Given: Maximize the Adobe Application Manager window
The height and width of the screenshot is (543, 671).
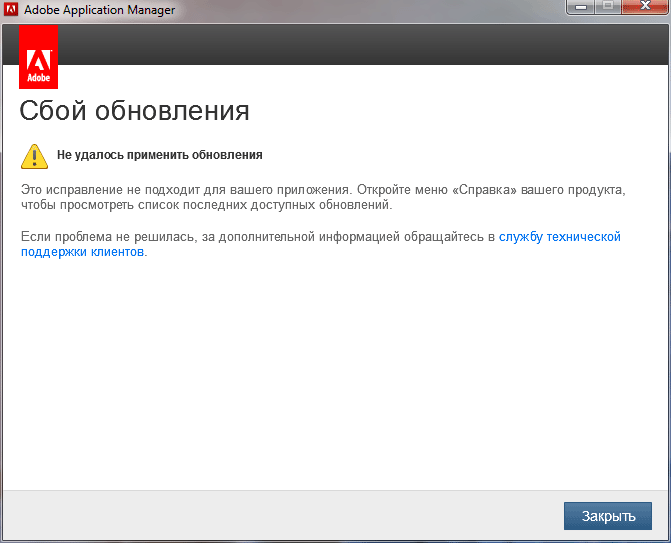Looking at the screenshot, I should [x=608, y=7].
